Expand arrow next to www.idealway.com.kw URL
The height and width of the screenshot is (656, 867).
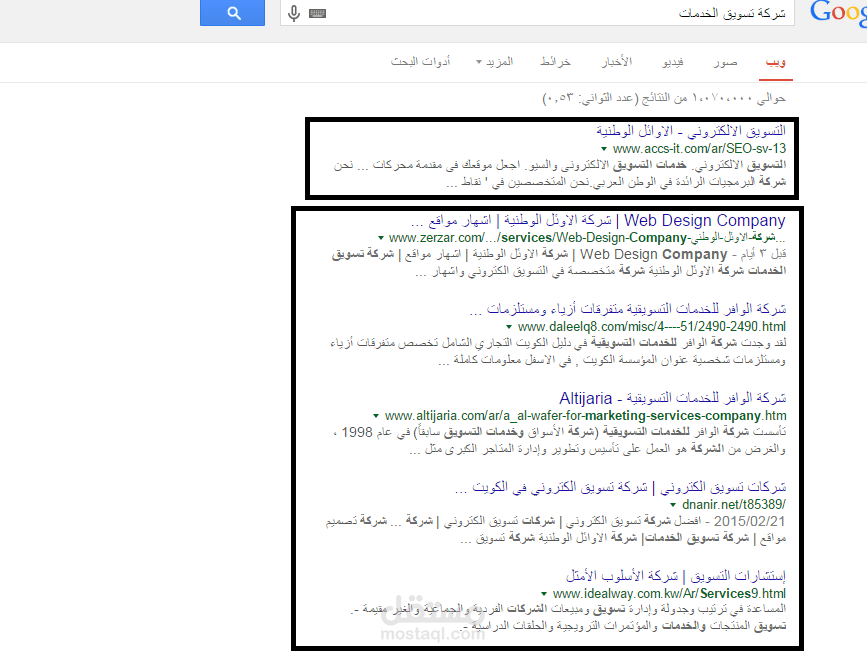(x=544, y=594)
